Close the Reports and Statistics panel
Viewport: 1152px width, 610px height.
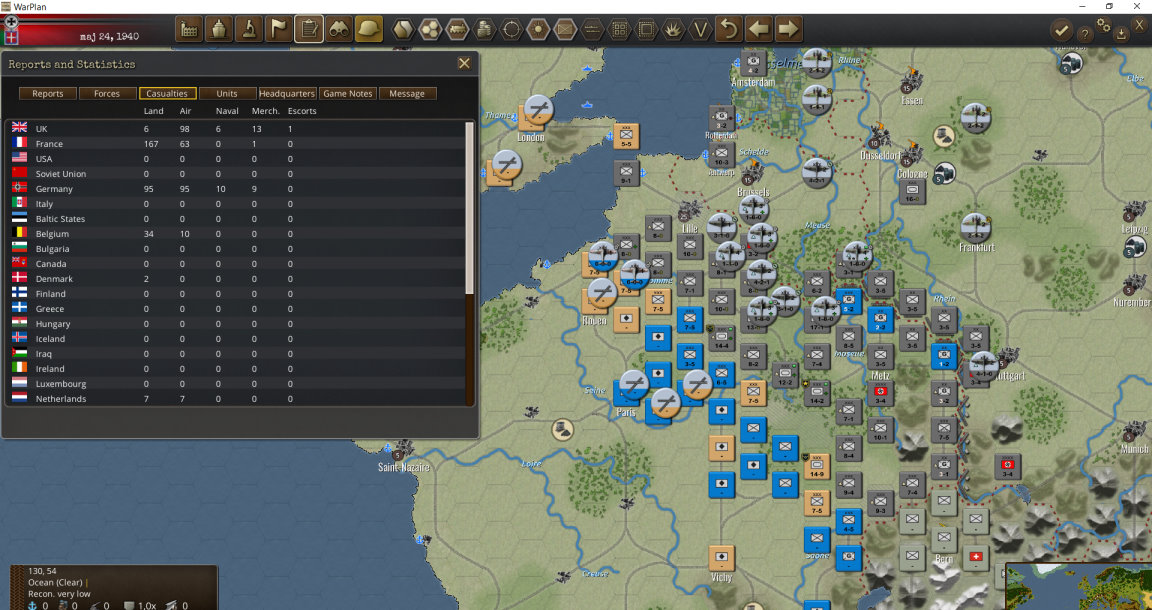464,64
